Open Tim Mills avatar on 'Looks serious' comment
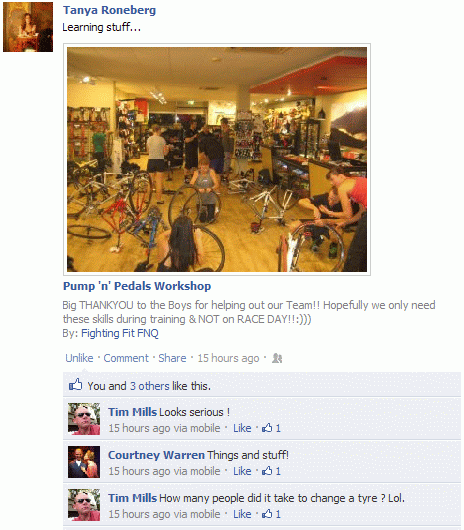The width and height of the screenshot is (464, 530). pyautogui.click(x=84, y=419)
